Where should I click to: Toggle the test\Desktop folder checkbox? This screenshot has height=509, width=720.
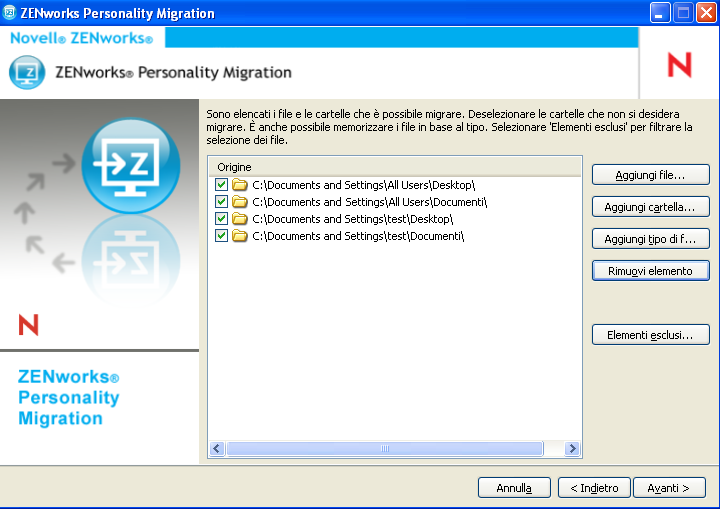[221, 219]
